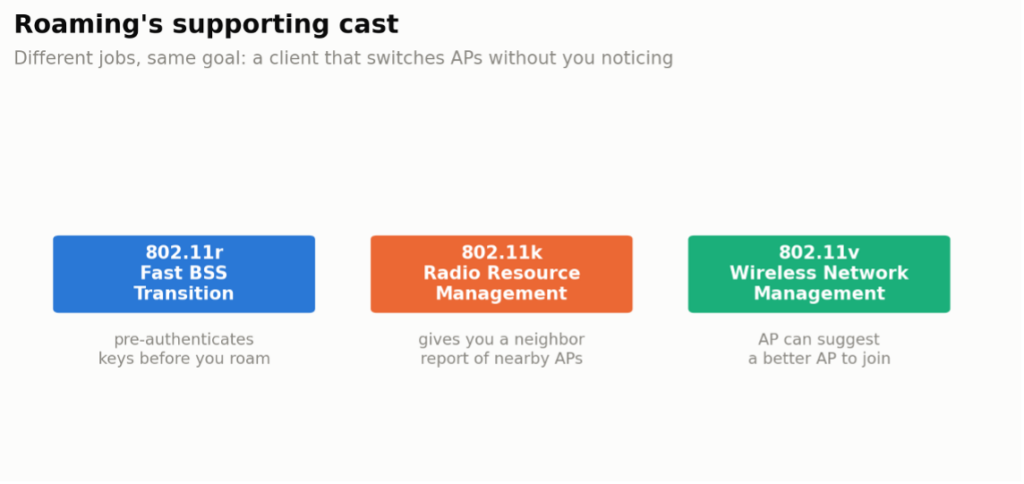Screen dimensions: 1024x484
Task: Click the blue 802.11r box
Action: click(x=184, y=274)
